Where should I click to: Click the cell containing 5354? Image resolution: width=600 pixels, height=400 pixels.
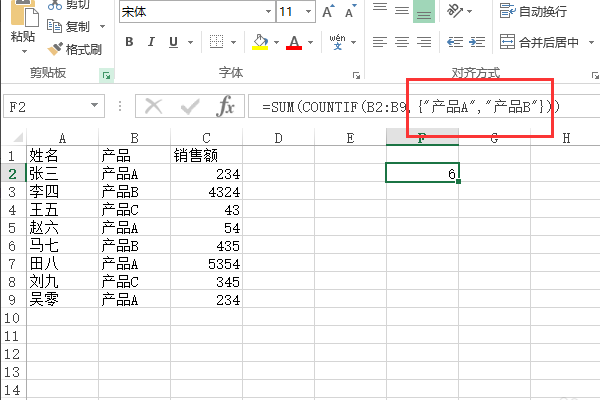click(206, 263)
